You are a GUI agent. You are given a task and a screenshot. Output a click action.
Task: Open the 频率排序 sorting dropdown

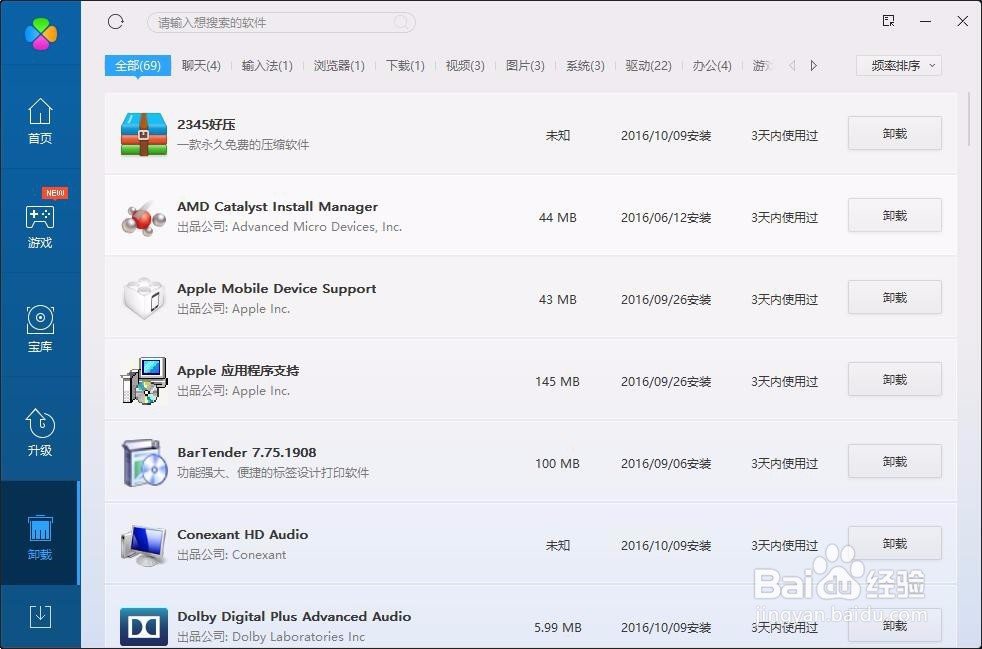pos(897,65)
